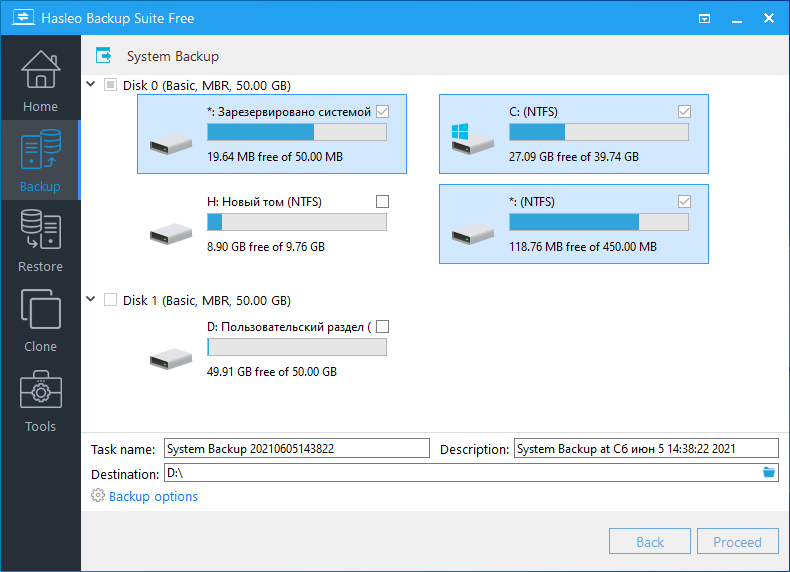Image resolution: width=790 pixels, height=572 pixels.
Task: Click the Description input field
Action: point(646,448)
